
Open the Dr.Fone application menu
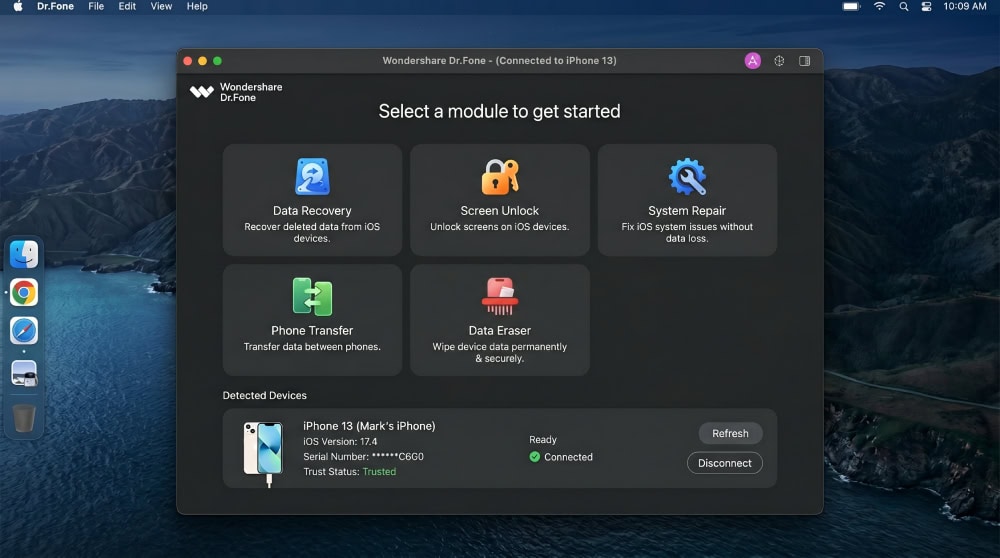pyautogui.click(x=55, y=6)
